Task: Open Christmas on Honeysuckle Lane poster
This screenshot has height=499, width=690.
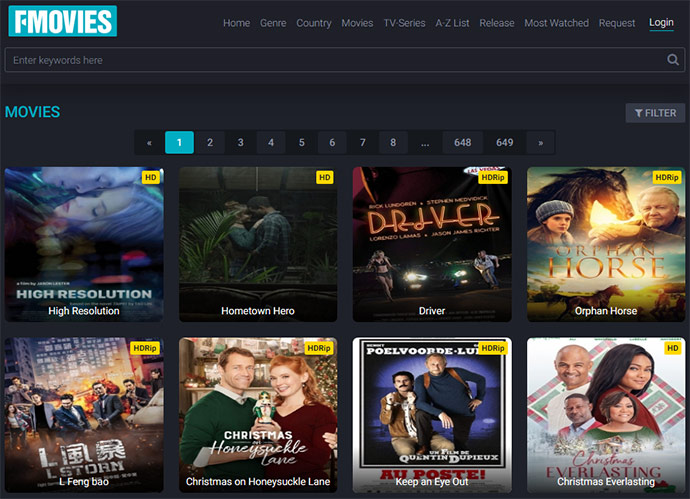Action: [x=258, y=415]
